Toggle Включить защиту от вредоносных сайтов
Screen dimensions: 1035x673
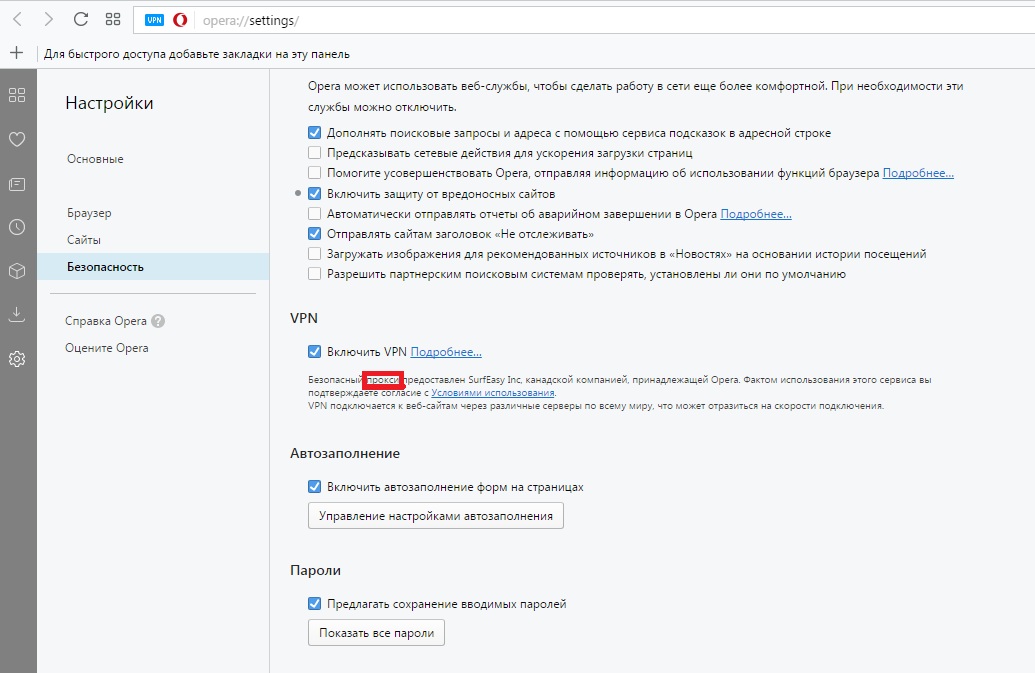[315, 194]
